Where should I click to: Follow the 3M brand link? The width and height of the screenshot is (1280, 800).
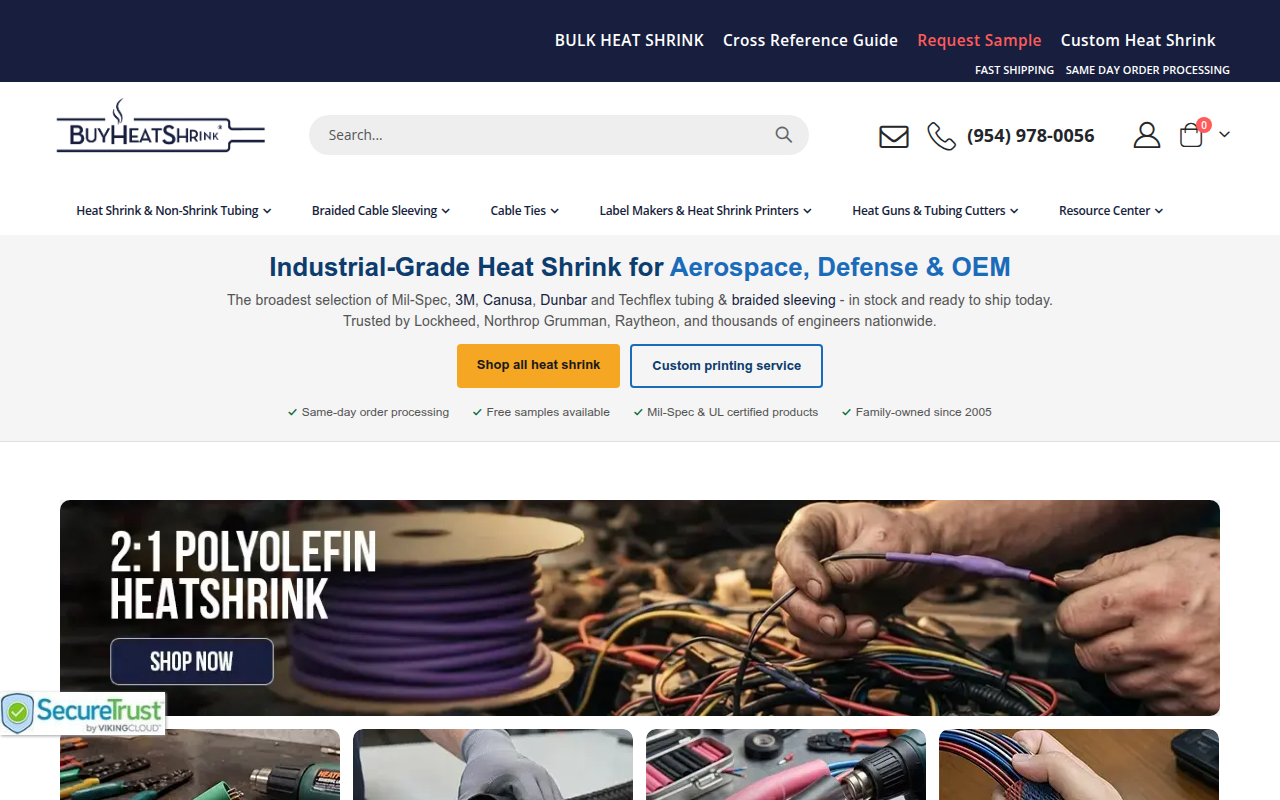click(x=465, y=300)
